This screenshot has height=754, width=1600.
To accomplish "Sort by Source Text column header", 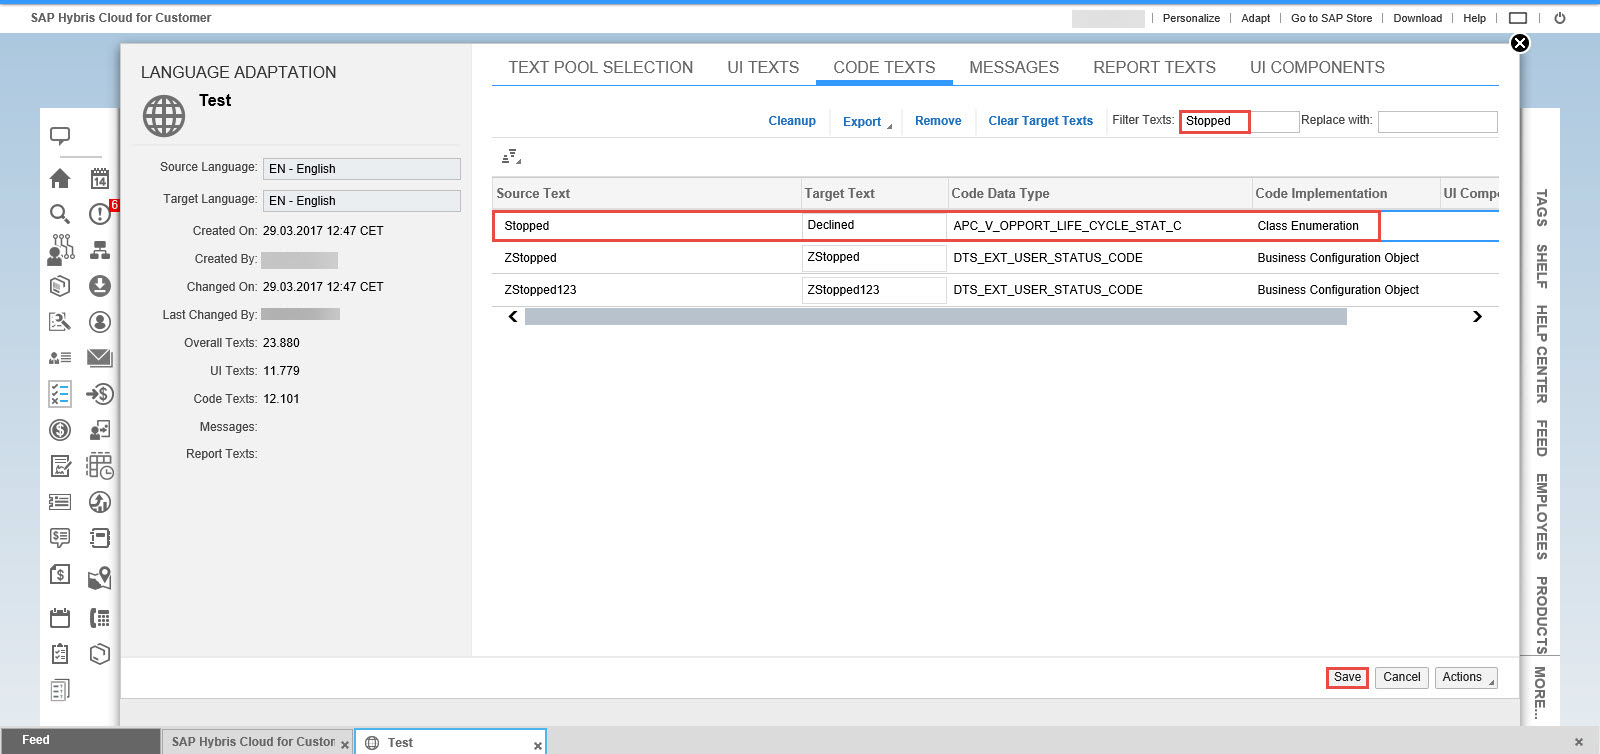I will 646,194.
